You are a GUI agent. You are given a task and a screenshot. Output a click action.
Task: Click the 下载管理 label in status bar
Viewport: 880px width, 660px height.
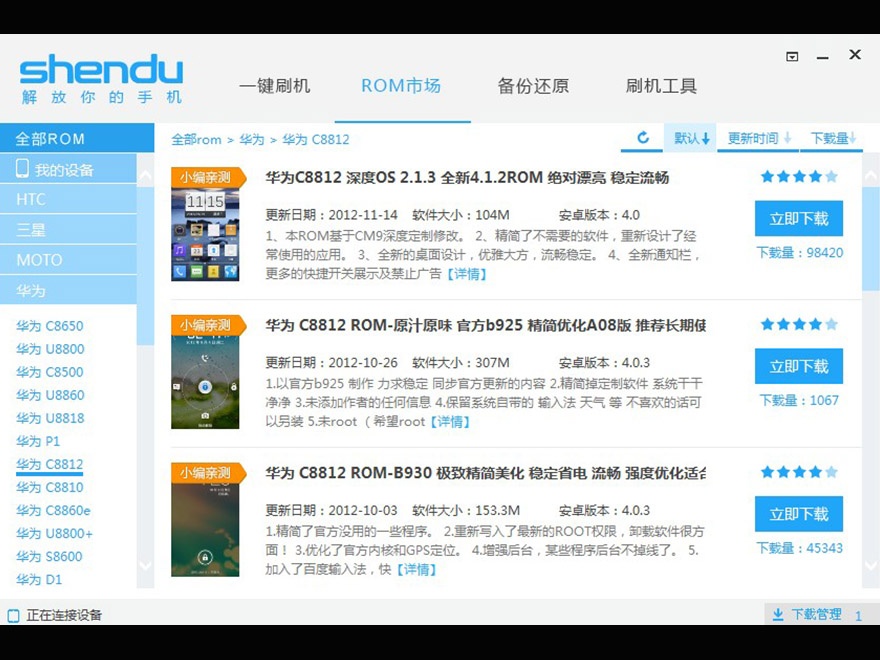pyautogui.click(x=817, y=615)
